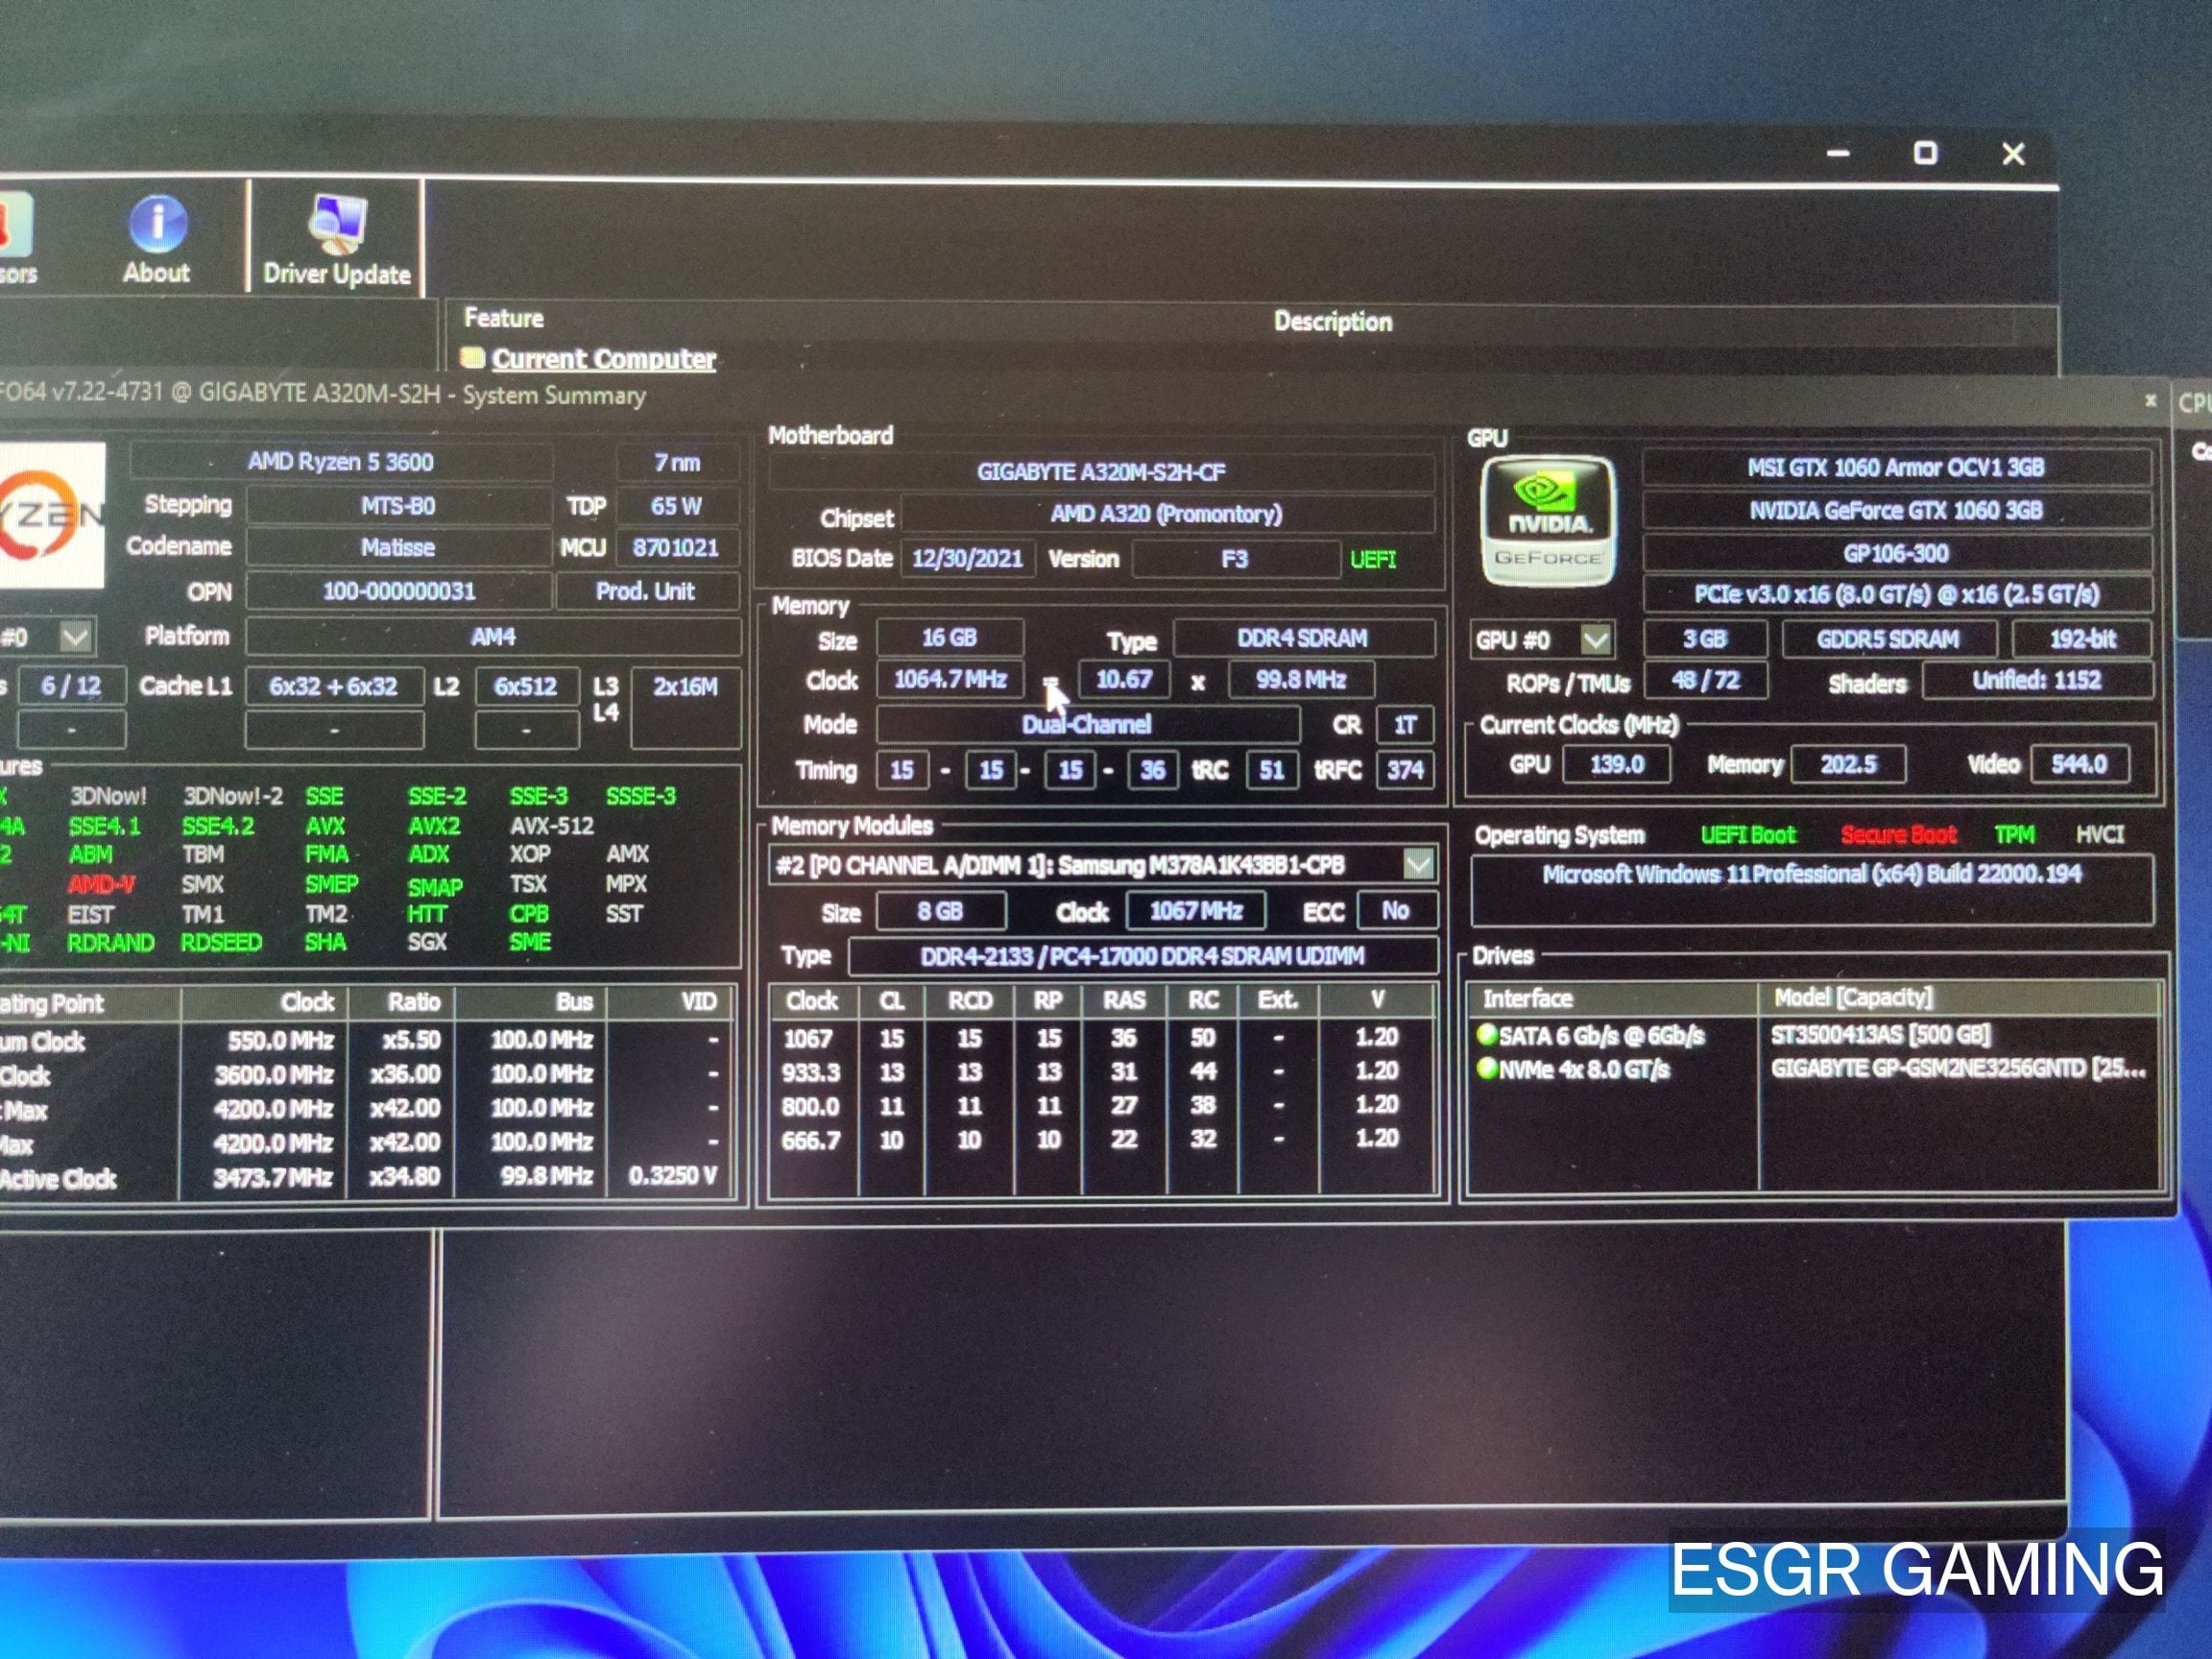
Task: Click the module clock 1067 MHz field
Action: tap(1196, 911)
